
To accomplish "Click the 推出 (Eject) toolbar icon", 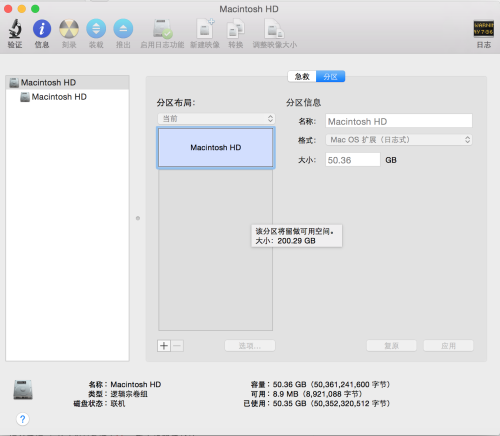I will tap(123, 29).
